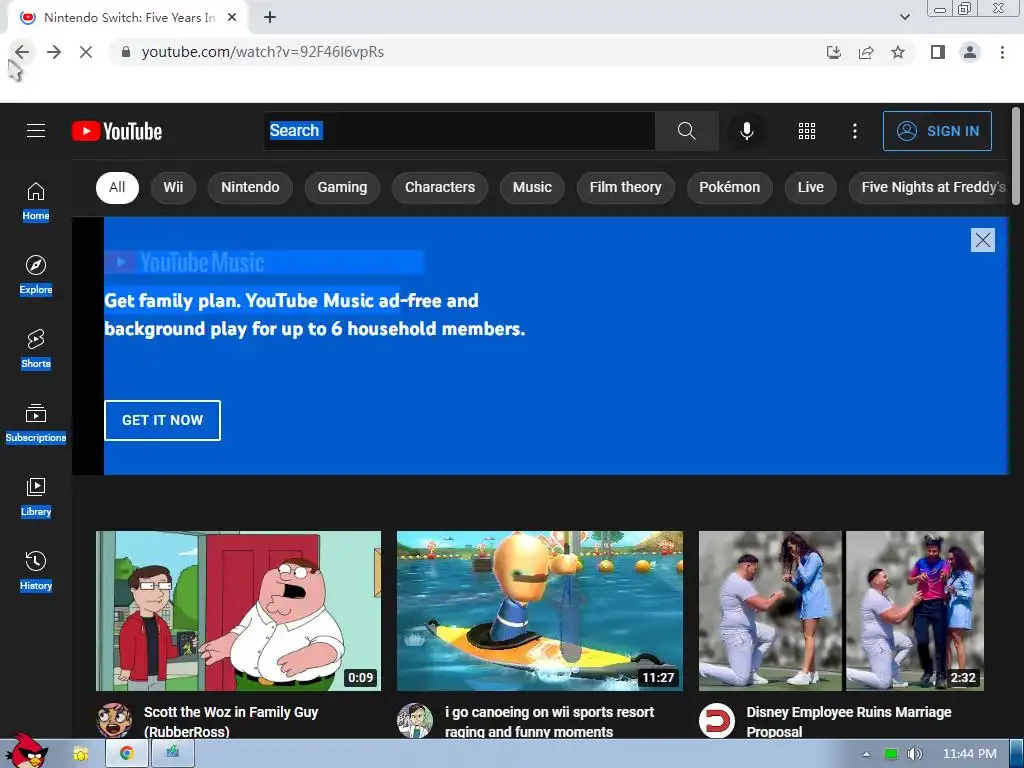
Task: Go back with browser back arrow
Action: point(22,52)
